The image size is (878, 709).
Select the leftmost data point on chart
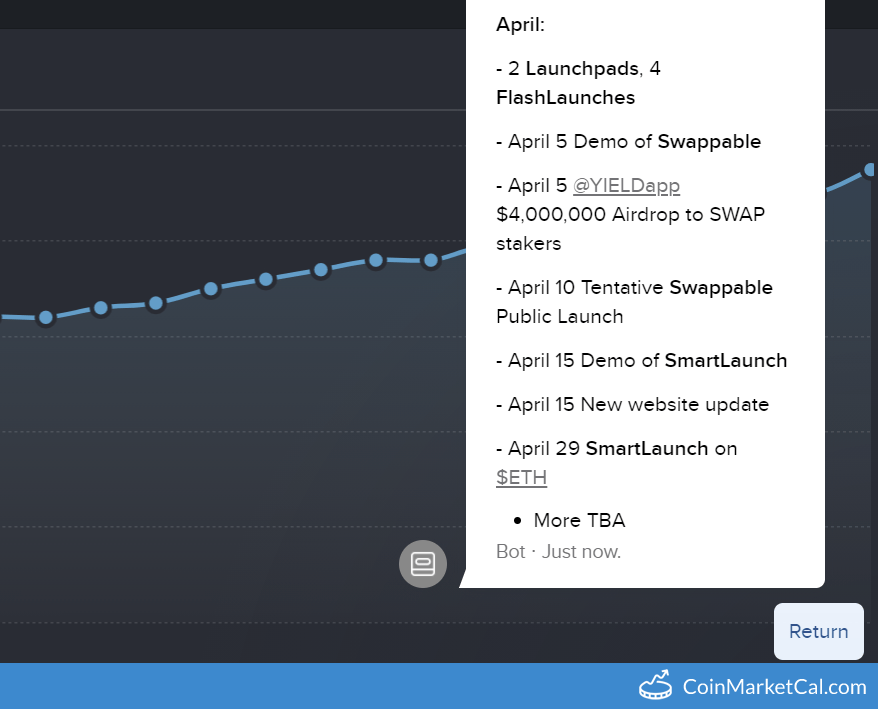coord(46,317)
